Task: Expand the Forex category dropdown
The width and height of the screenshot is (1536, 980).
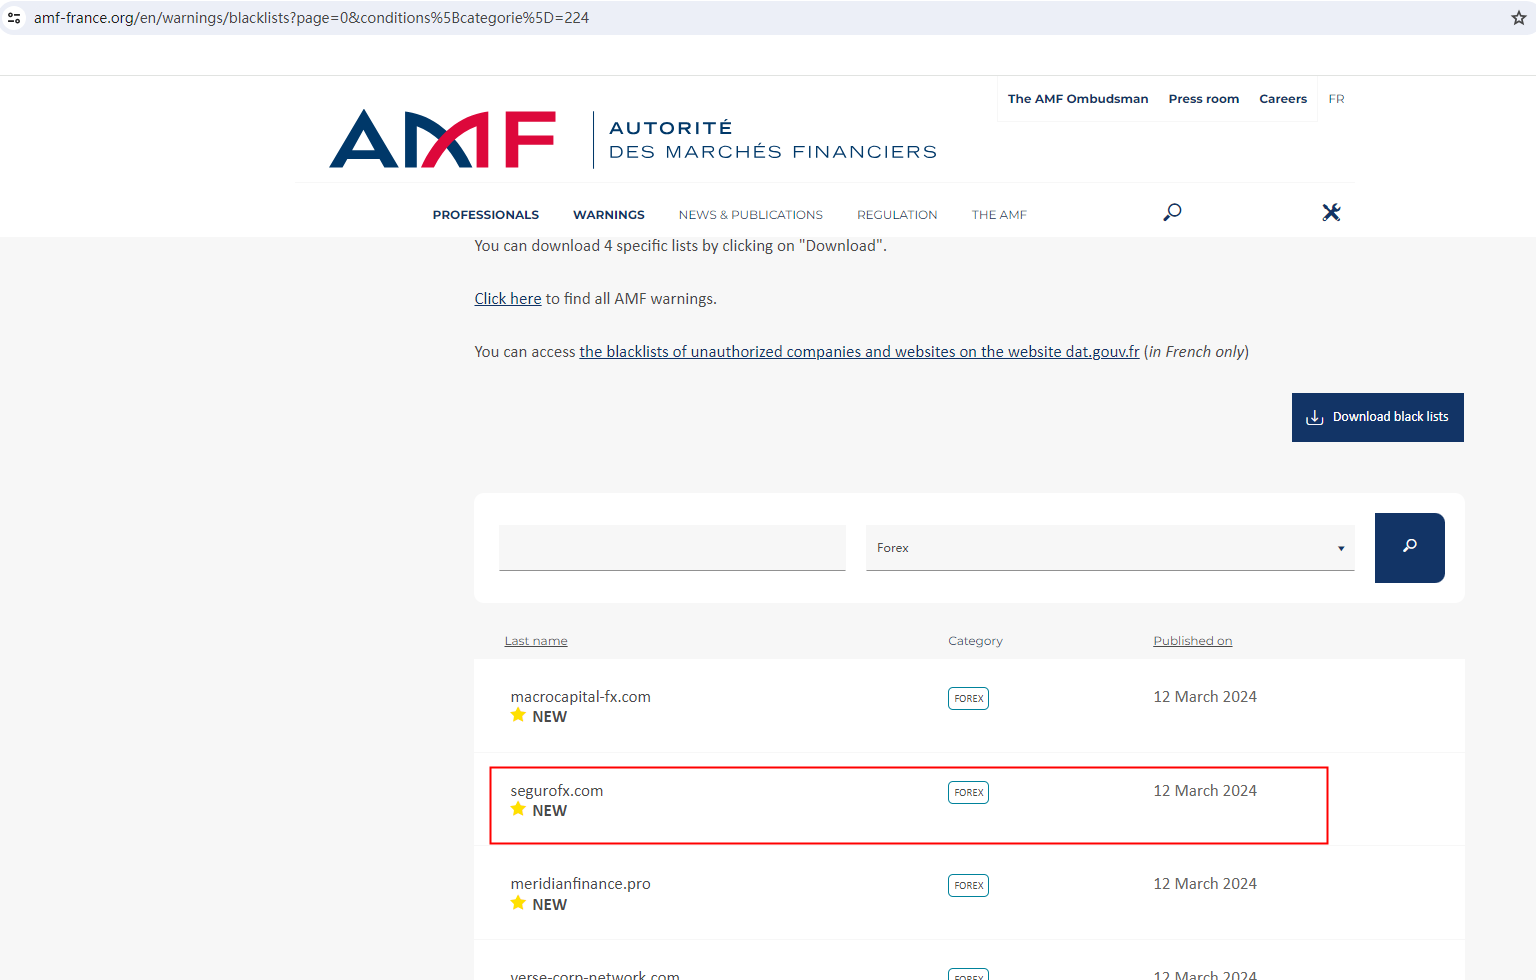Action: pyautogui.click(x=1109, y=548)
